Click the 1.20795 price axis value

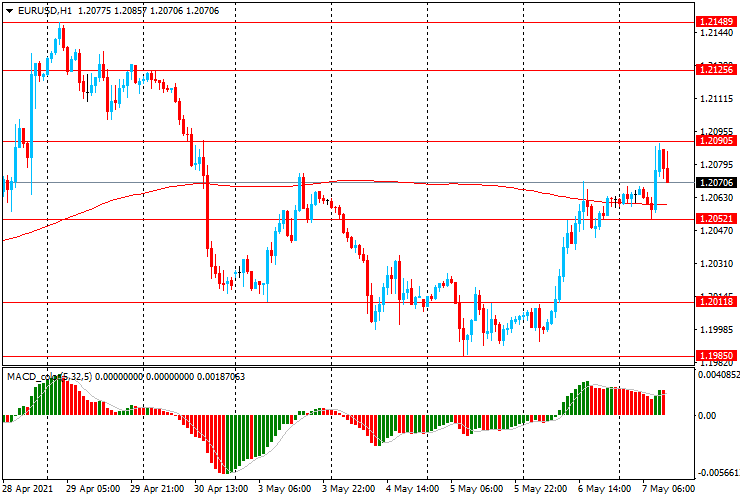coord(717,164)
